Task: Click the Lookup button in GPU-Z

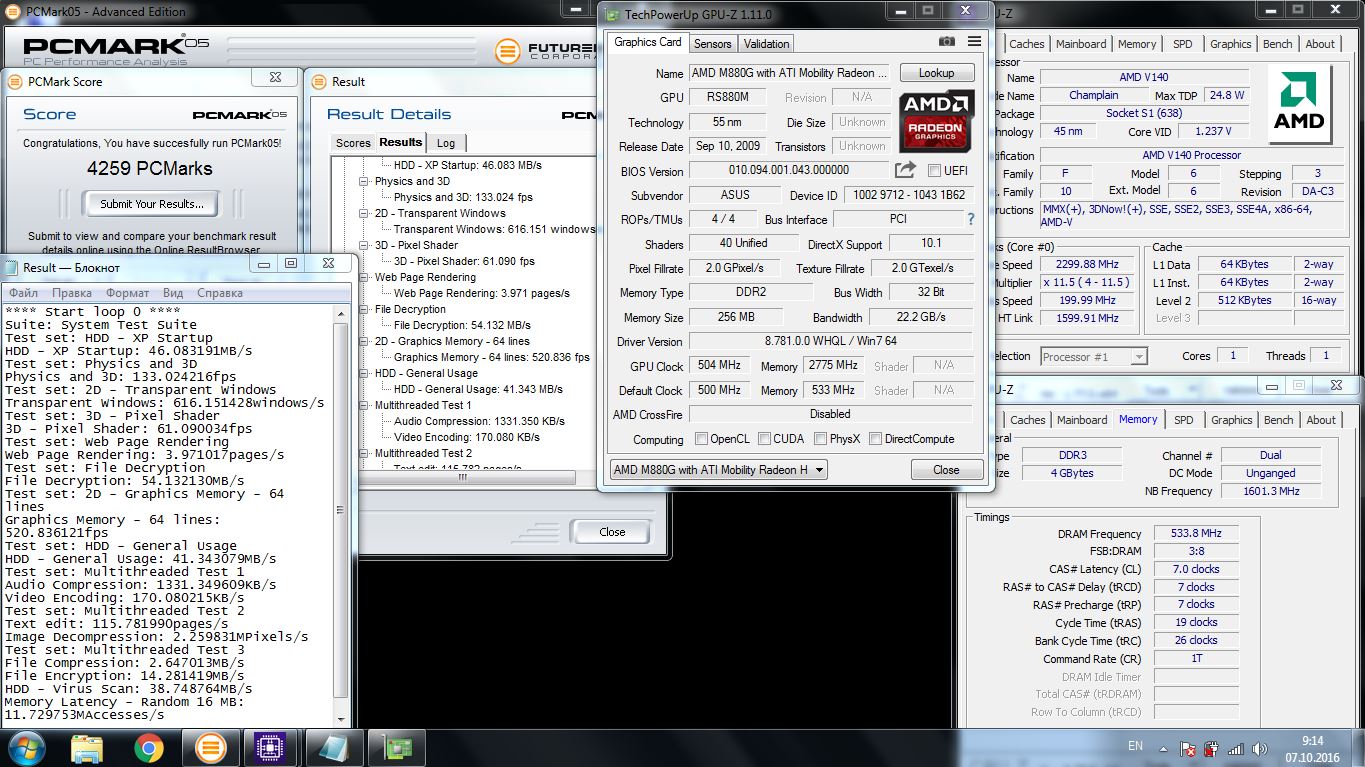Action: coord(936,73)
